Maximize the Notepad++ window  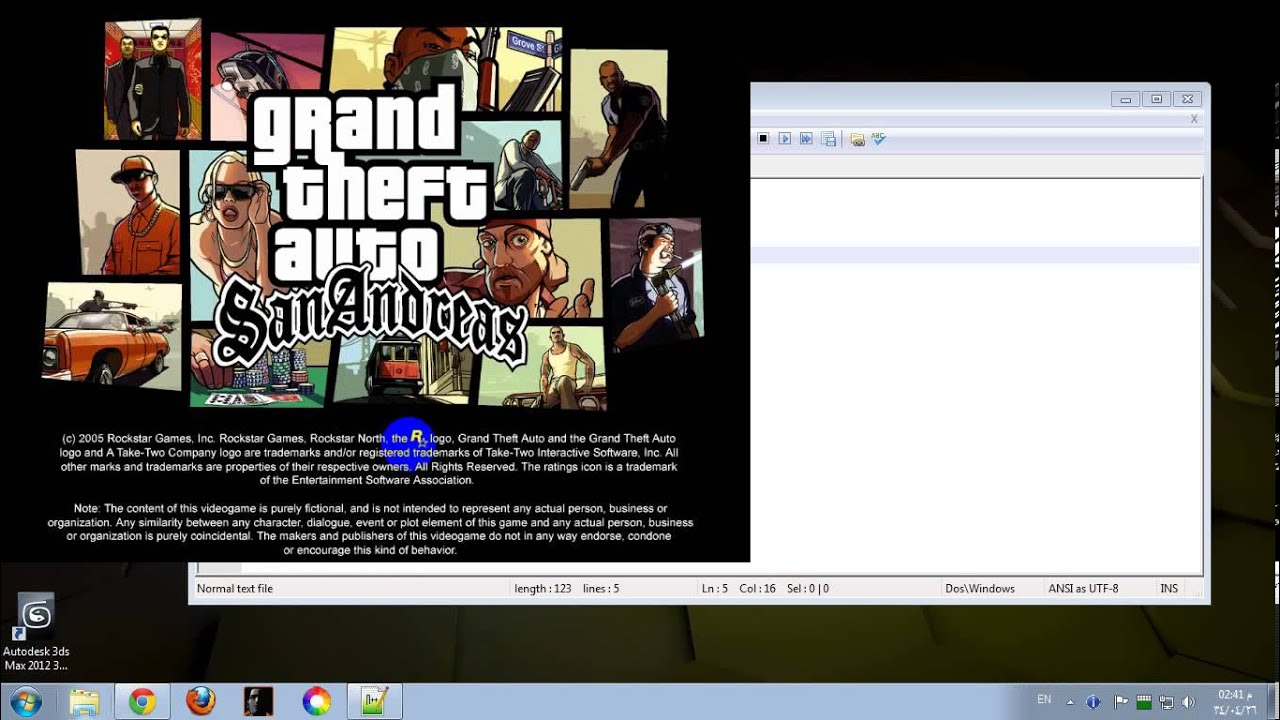click(x=1156, y=99)
